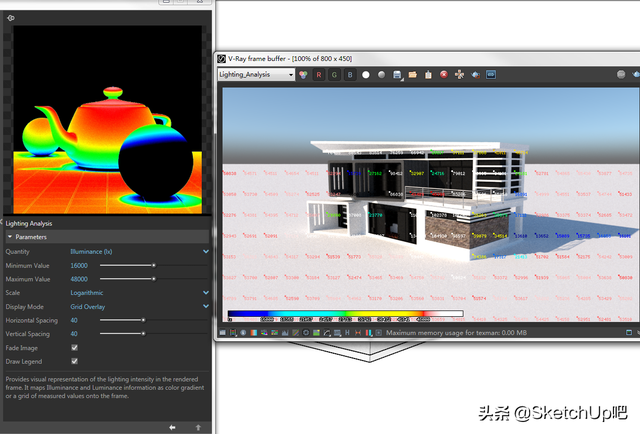The image size is (640, 434).
Task: Click the rendered house image
Action: [431, 204]
